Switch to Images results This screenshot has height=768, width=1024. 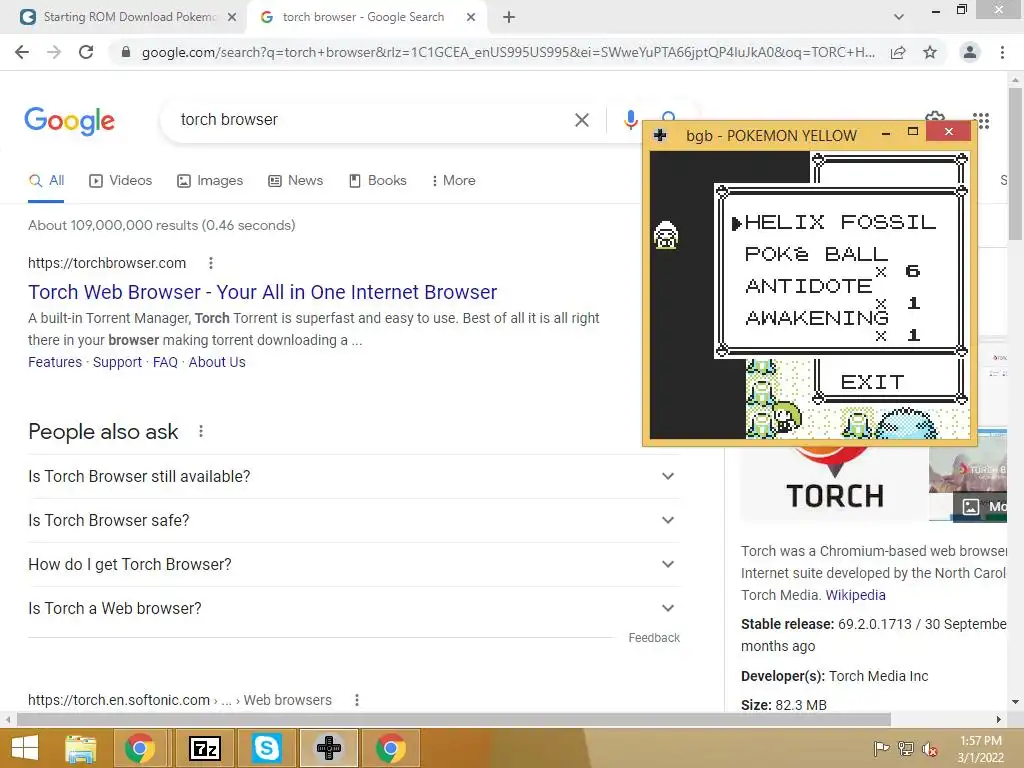[x=210, y=180]
